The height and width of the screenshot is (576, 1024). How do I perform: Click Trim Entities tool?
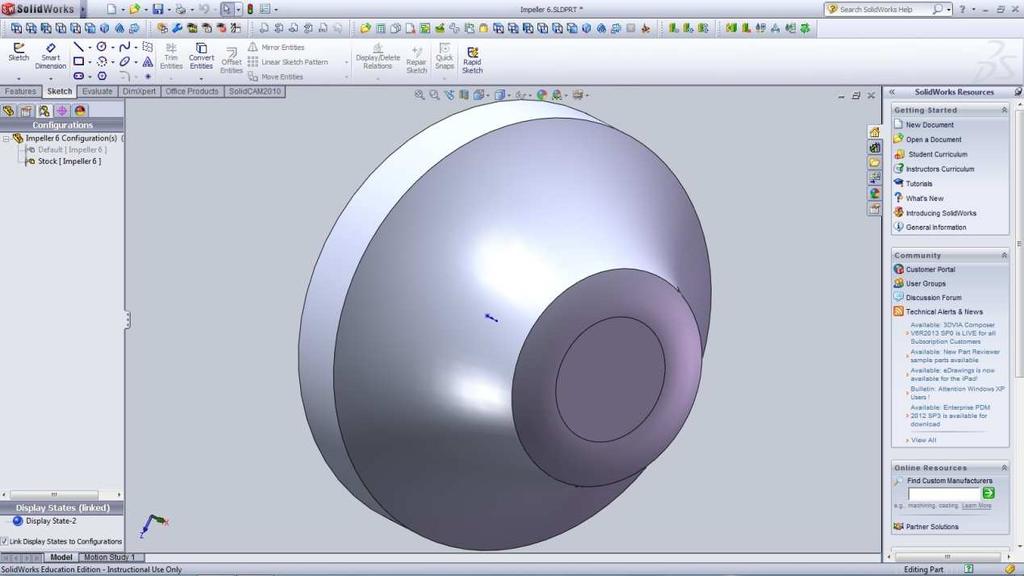click(171, 57)
